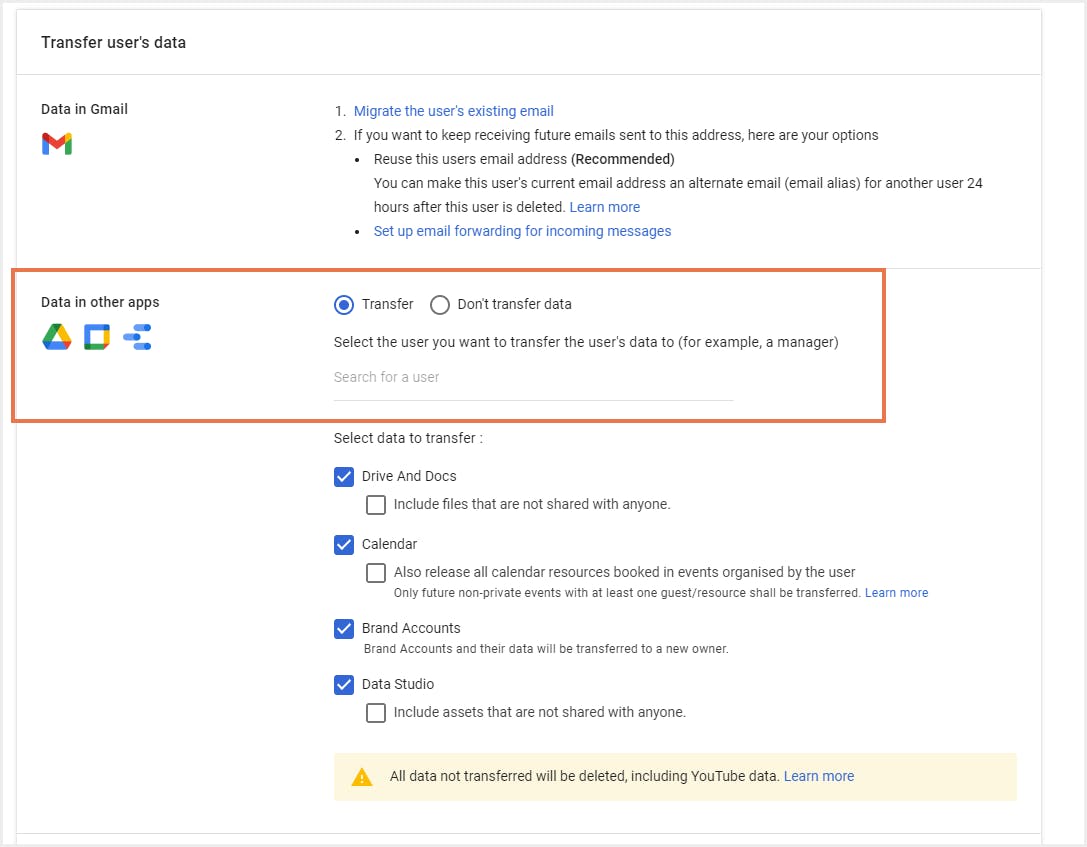Enable include assets not shared with anyone
Image resolution: width=1087 pixels, height=847 pixels.
click(x=376, y=713)
